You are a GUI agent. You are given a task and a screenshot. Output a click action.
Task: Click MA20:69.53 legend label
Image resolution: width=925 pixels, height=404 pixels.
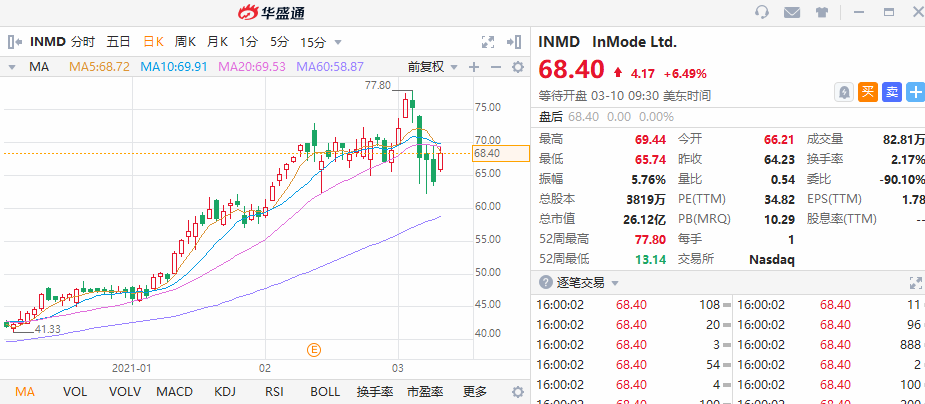point(252,67)
